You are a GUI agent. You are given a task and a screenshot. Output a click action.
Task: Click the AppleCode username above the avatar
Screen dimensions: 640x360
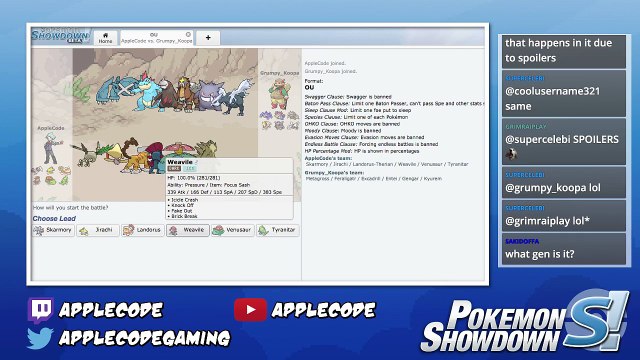tap(51, 128)
